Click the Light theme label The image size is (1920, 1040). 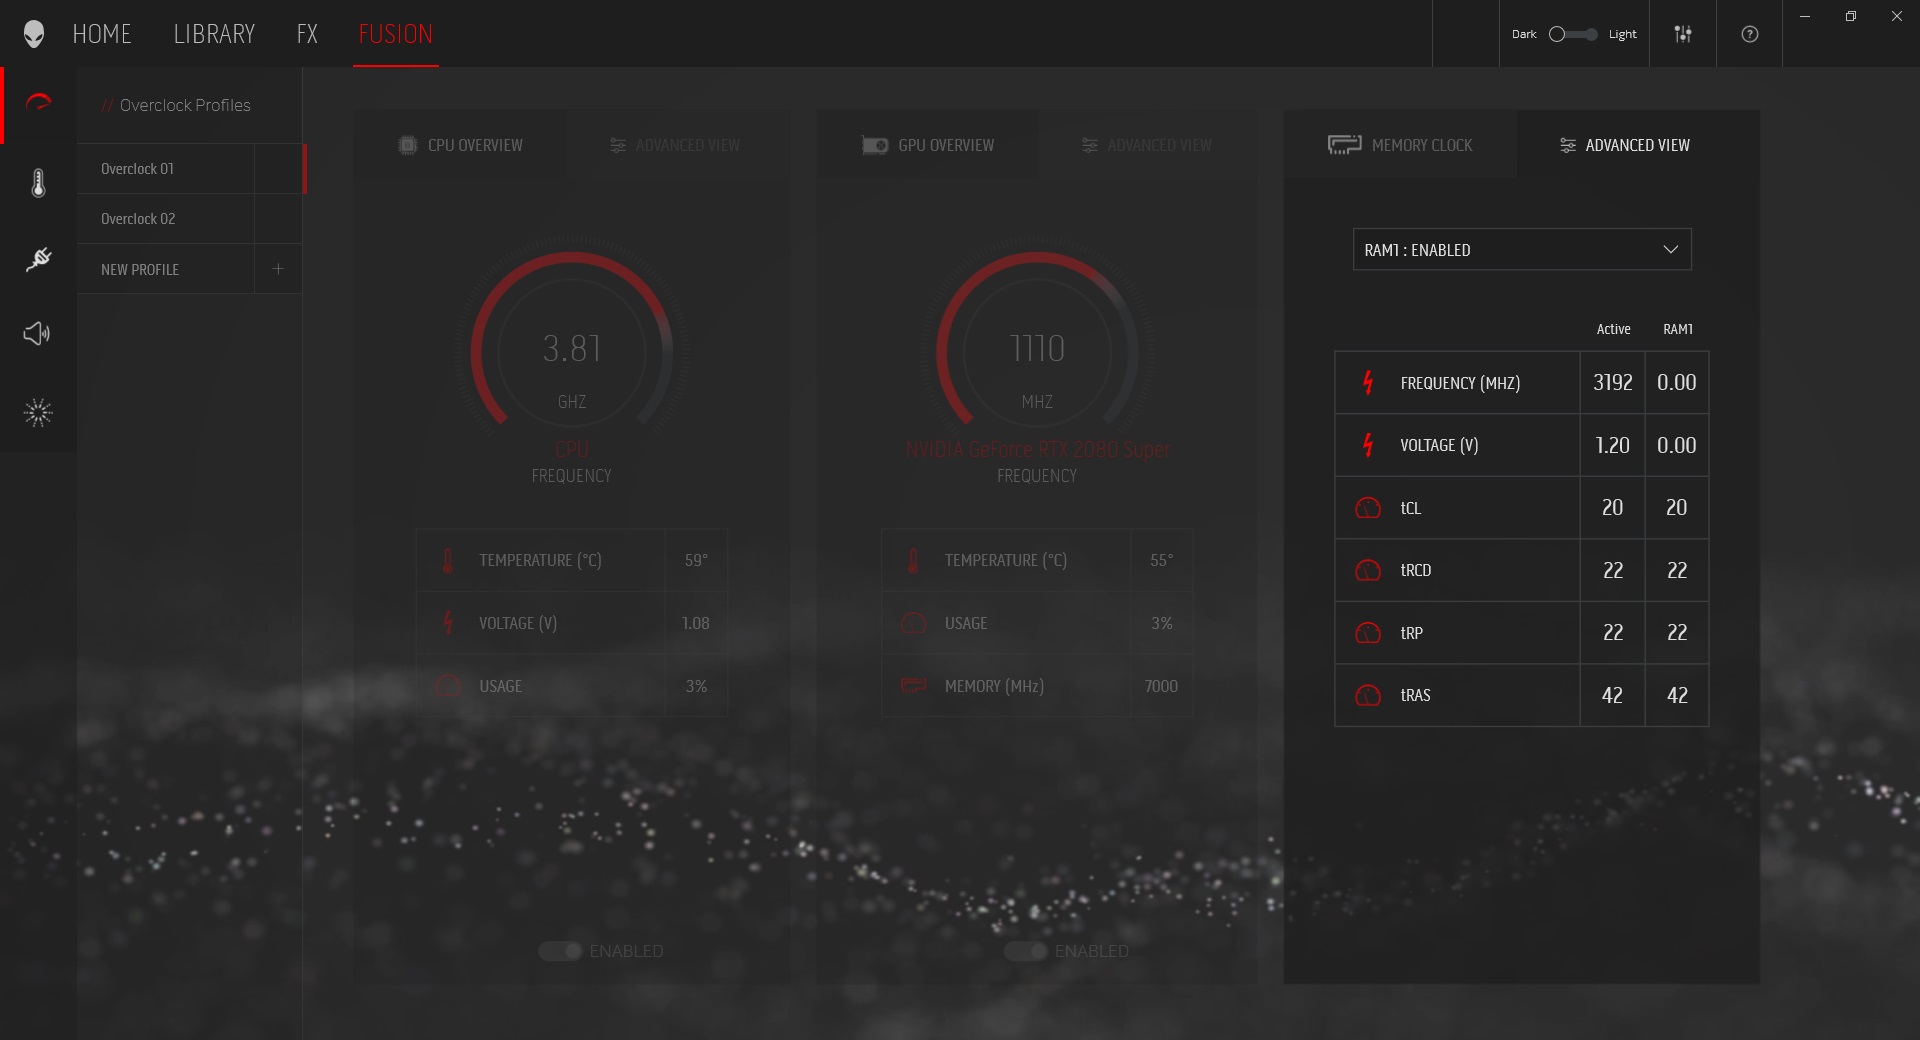(x=1622, y=34)
